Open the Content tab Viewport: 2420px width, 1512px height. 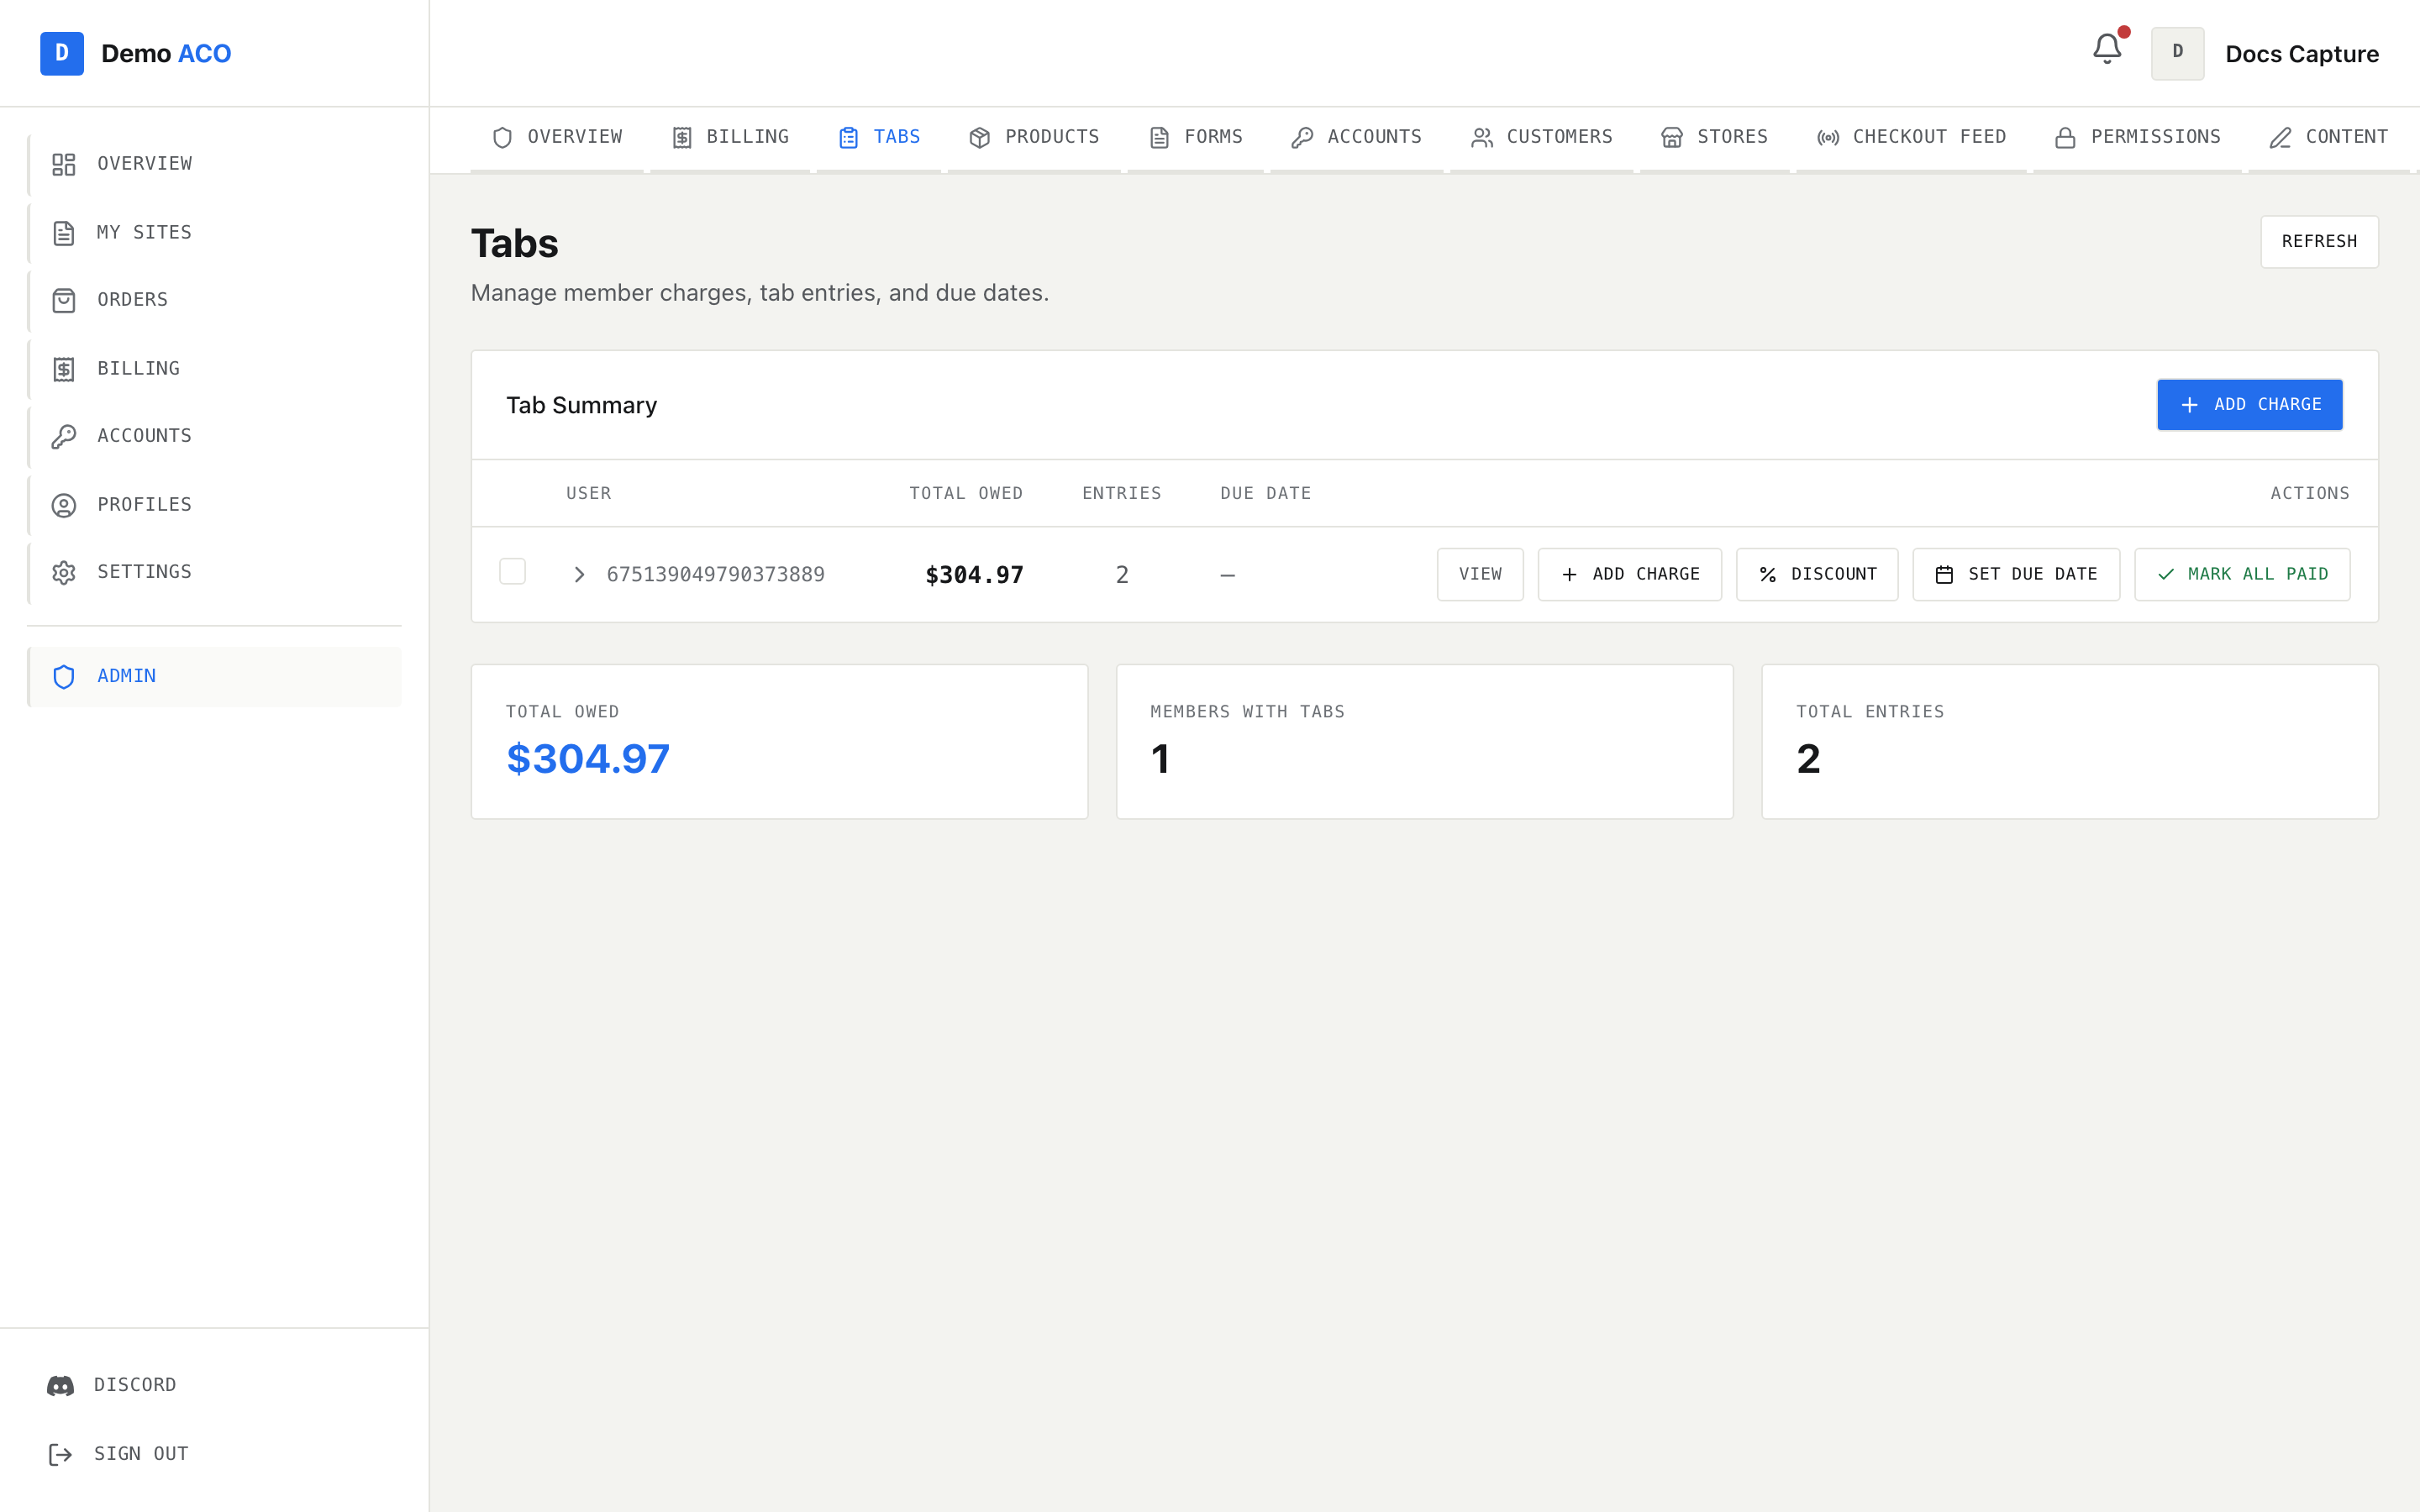click(2329, 138)
